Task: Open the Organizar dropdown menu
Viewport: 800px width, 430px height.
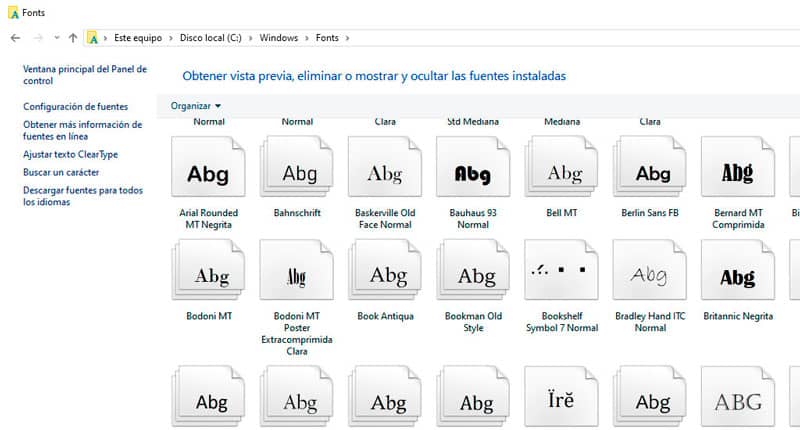Action: click(196, 106)
